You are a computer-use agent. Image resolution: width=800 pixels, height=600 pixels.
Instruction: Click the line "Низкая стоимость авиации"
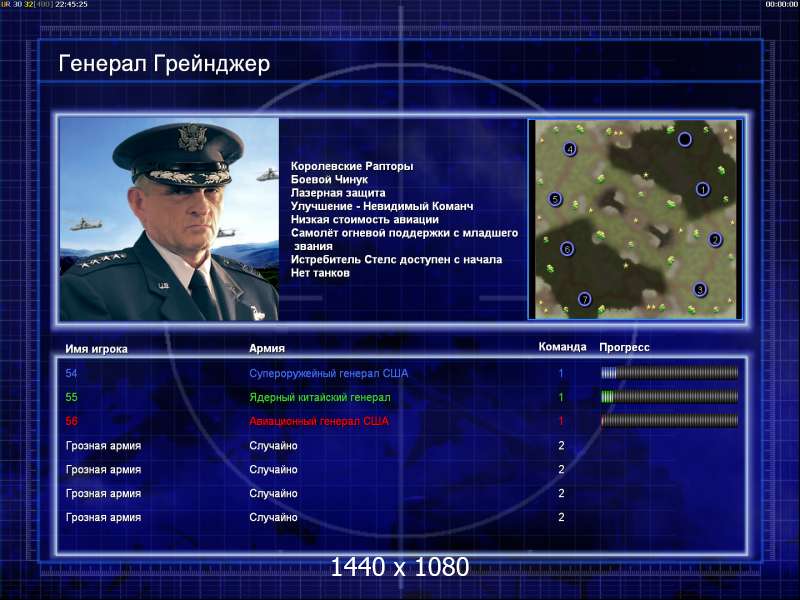pyautogui.click(x=365, y=219)
